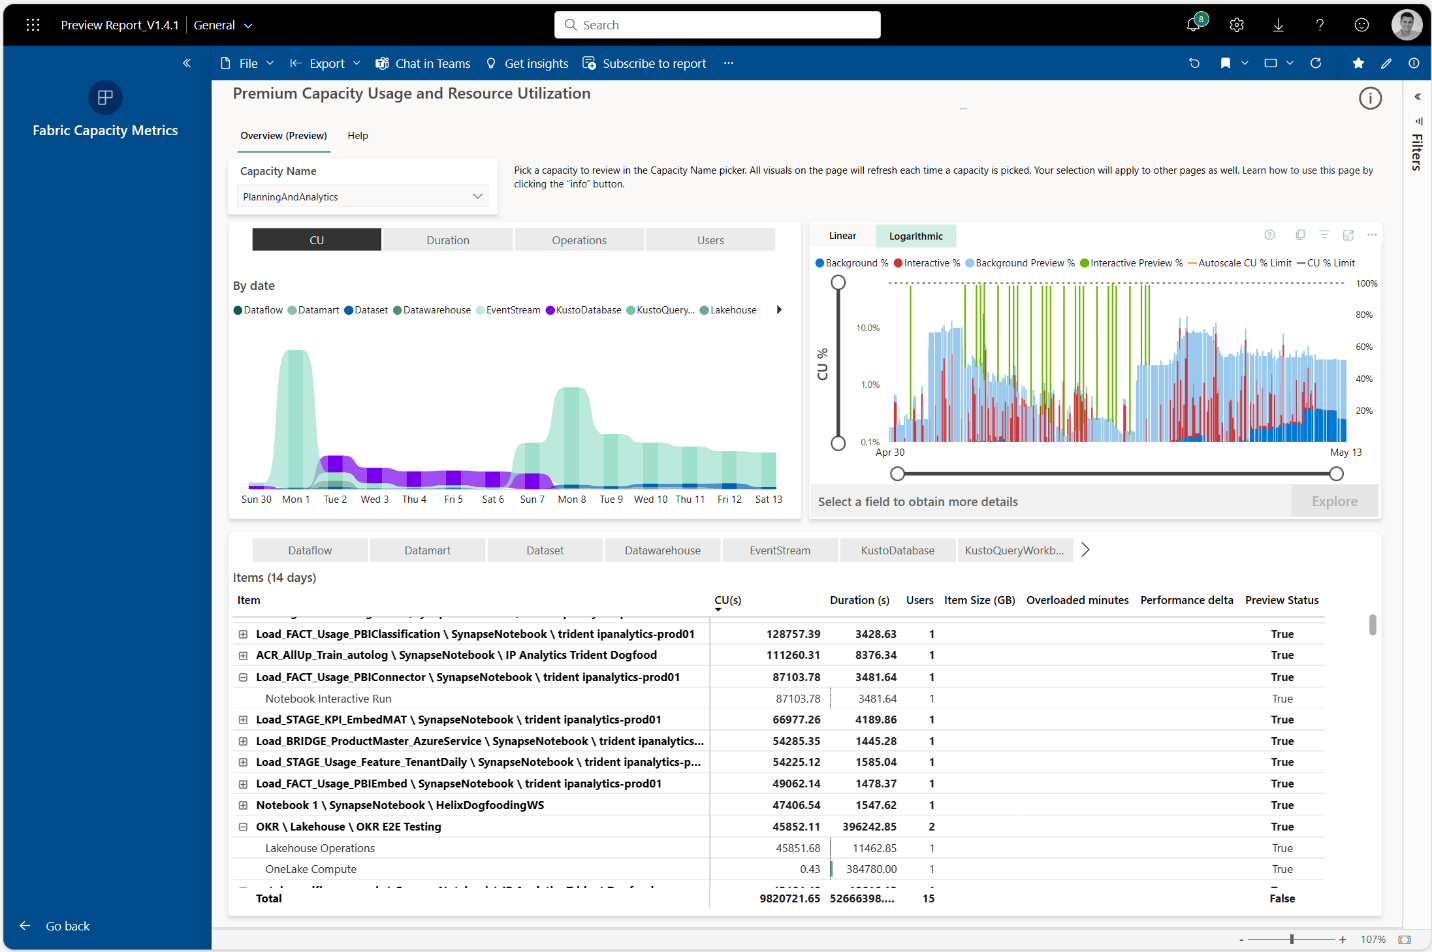The height and width of the screenshot is (952, 1432).
Task: Reset report to default view
Action: [x=1194, y=63]
